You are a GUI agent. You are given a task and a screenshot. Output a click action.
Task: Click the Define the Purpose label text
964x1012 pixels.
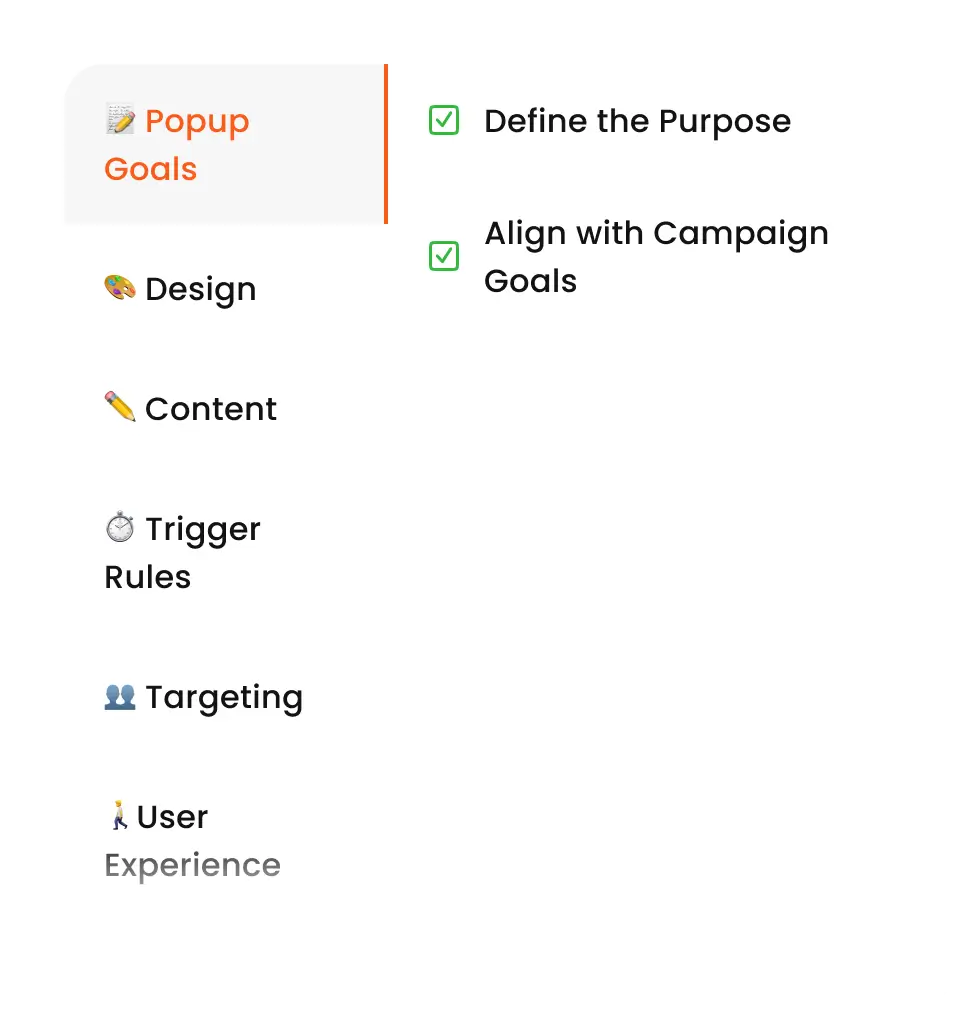[637, 122]
